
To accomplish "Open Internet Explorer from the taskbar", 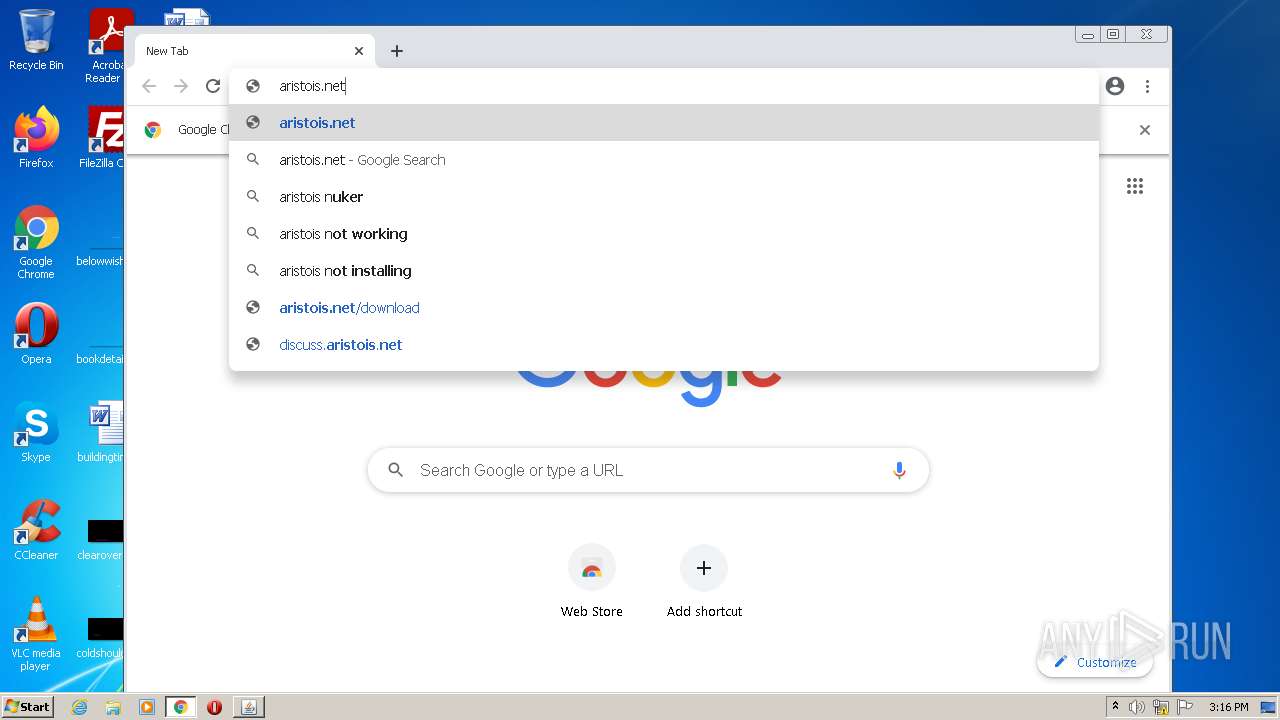I will [x=80, y=707].
